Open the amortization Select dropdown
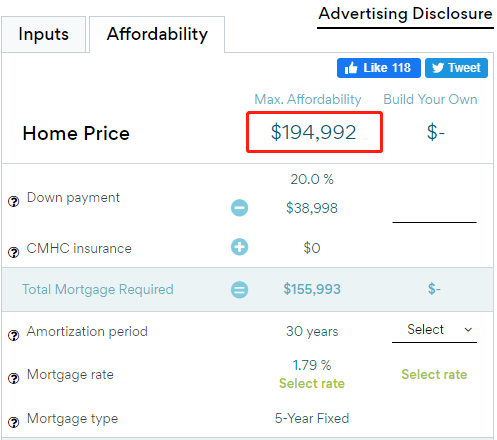Viewport: 497px width, 440px height. point(434,330)
